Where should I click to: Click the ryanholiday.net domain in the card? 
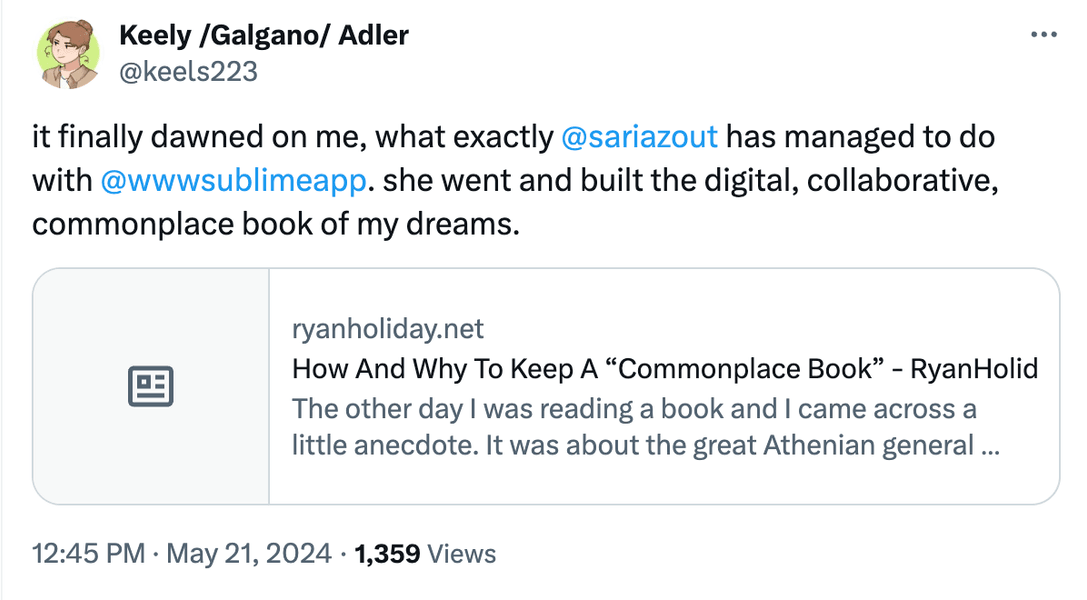pos(388,328)
